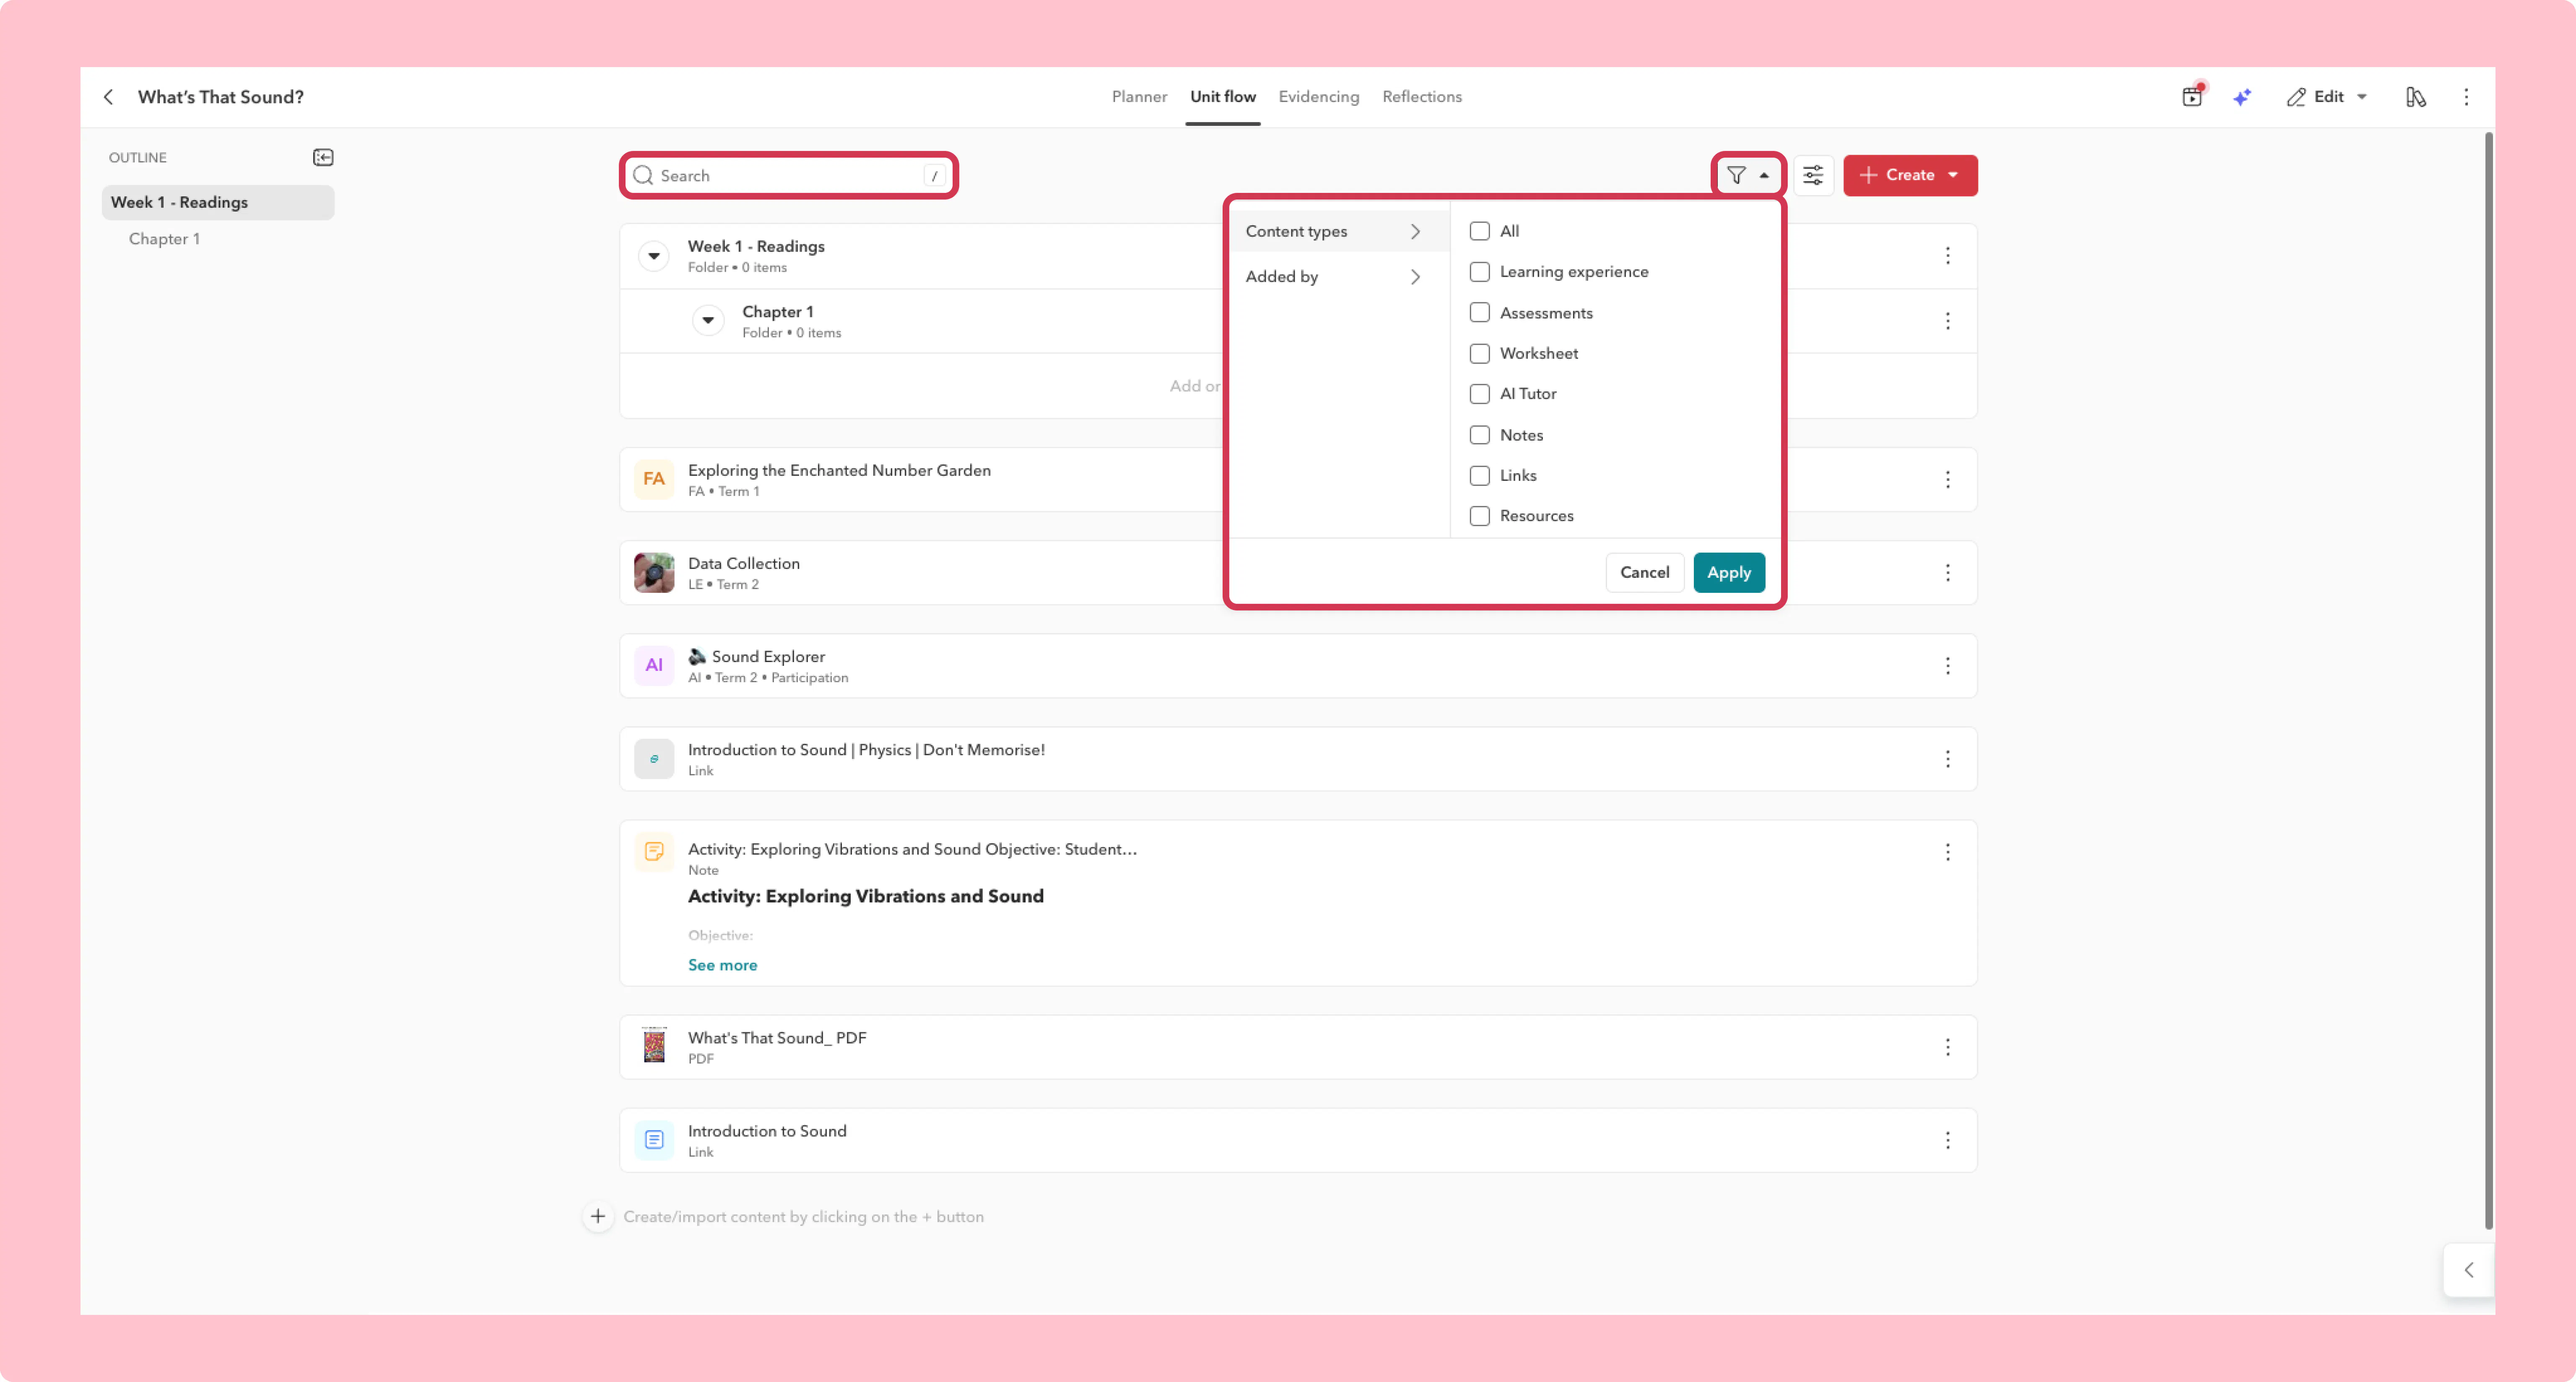This screenshot has height=1382, width=2576.
Task: Open more options for What's That Sound_ PDF
Action: point(1948,1047)
